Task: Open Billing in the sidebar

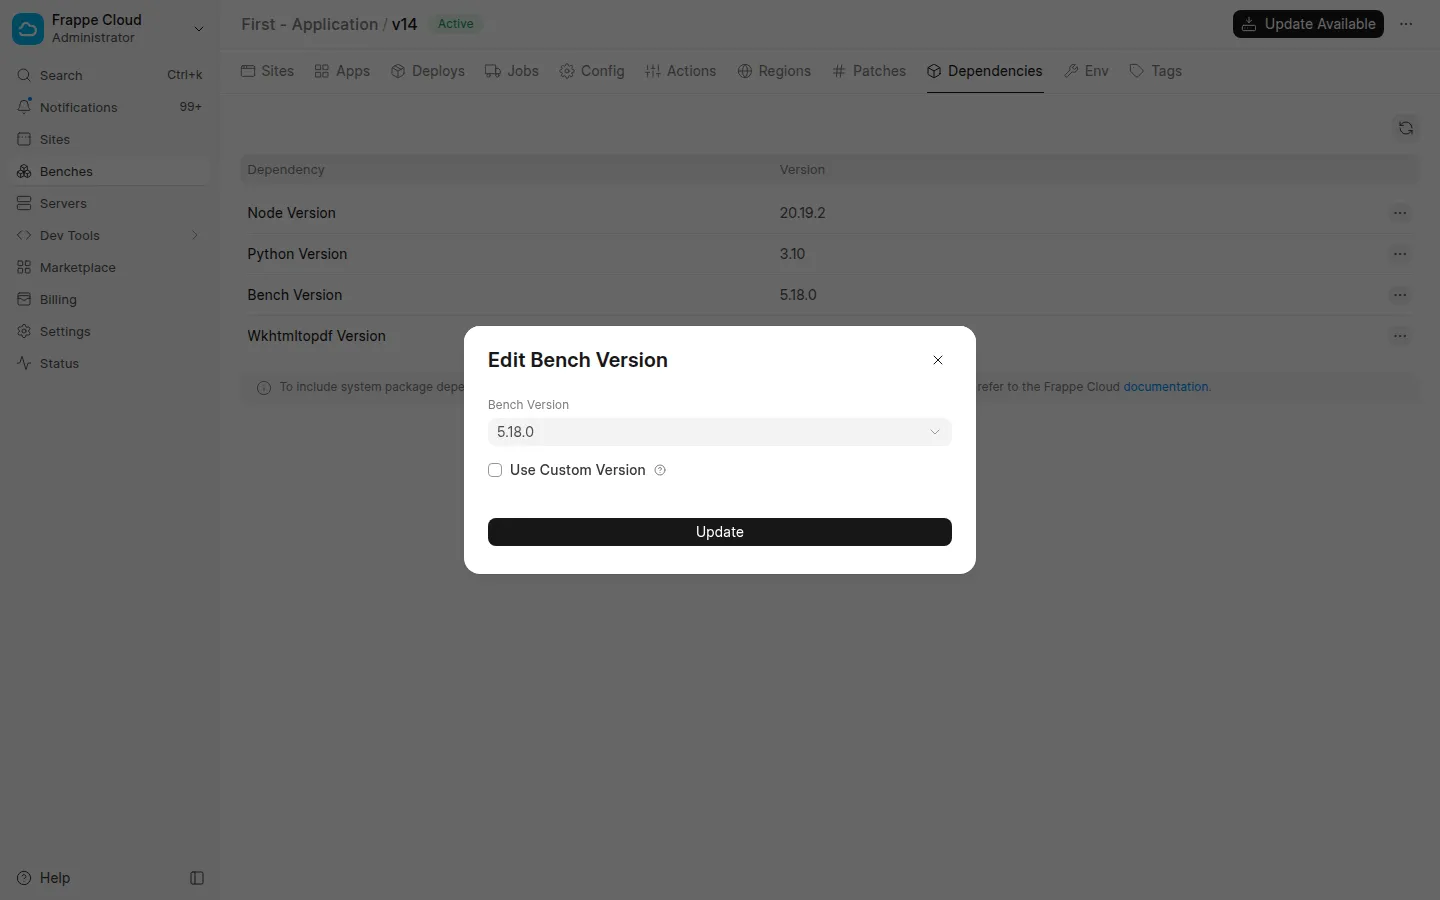Action: coord(110,299)
